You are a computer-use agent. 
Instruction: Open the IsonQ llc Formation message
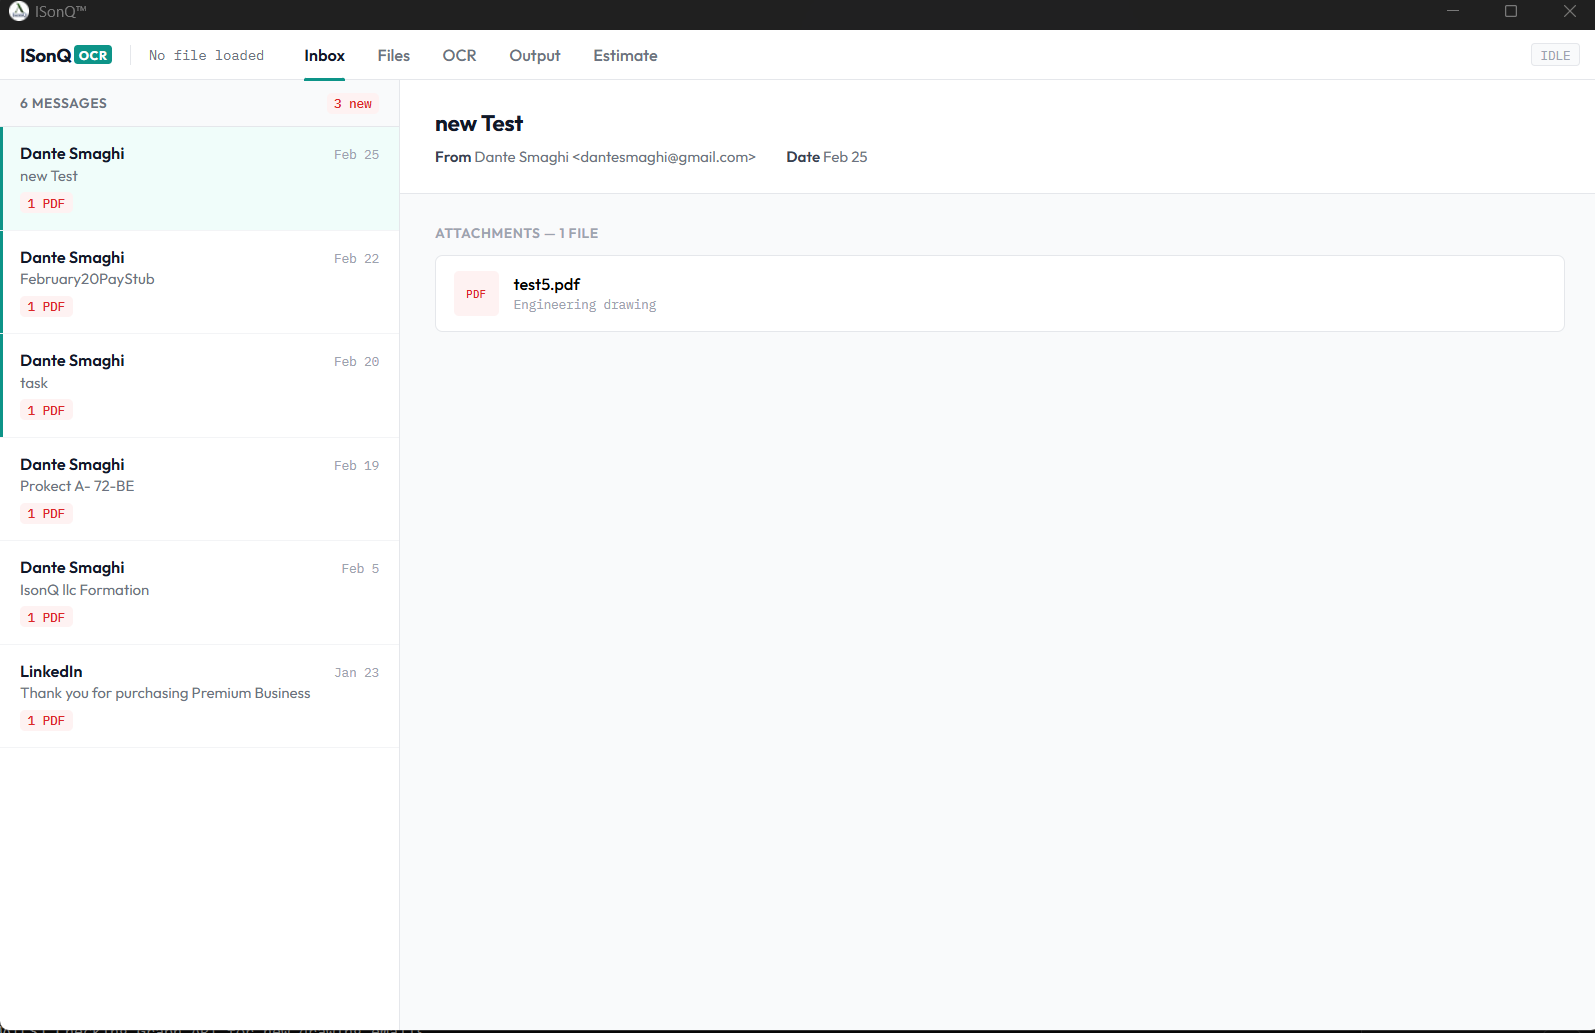pyautogui.click(x=200, y=593)
